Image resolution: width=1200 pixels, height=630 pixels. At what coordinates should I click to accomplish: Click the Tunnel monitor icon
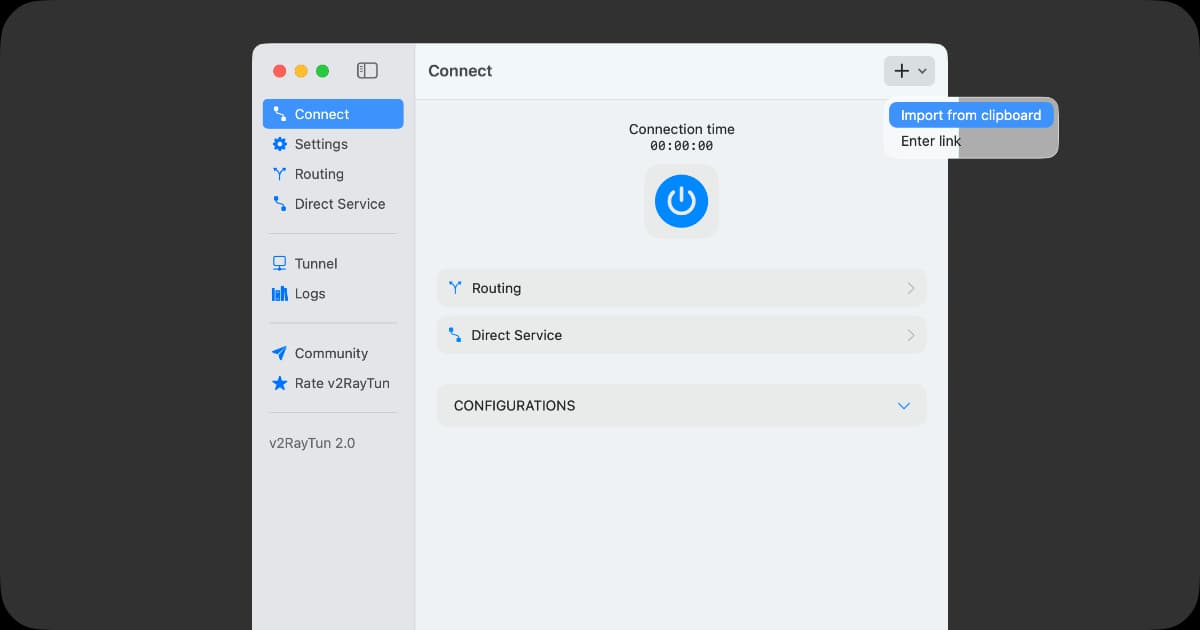(280, 264)
